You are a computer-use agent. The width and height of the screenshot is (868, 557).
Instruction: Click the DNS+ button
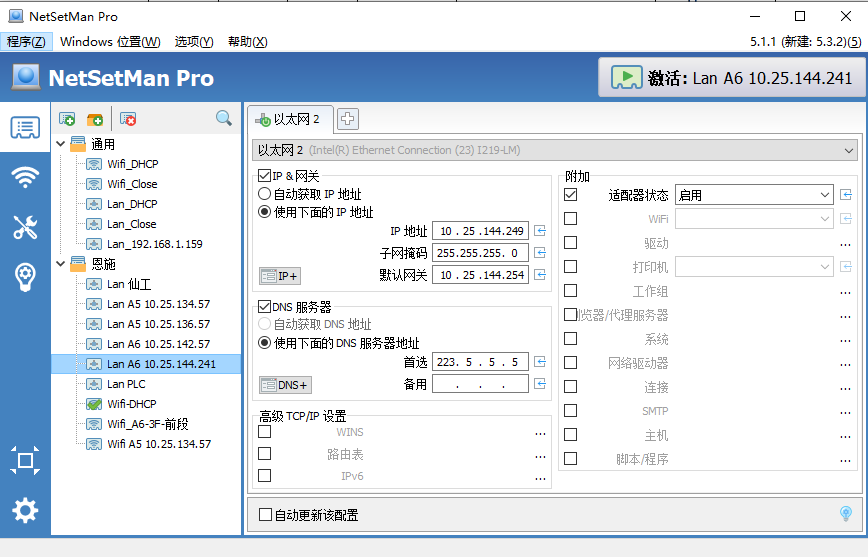[285, 385]
